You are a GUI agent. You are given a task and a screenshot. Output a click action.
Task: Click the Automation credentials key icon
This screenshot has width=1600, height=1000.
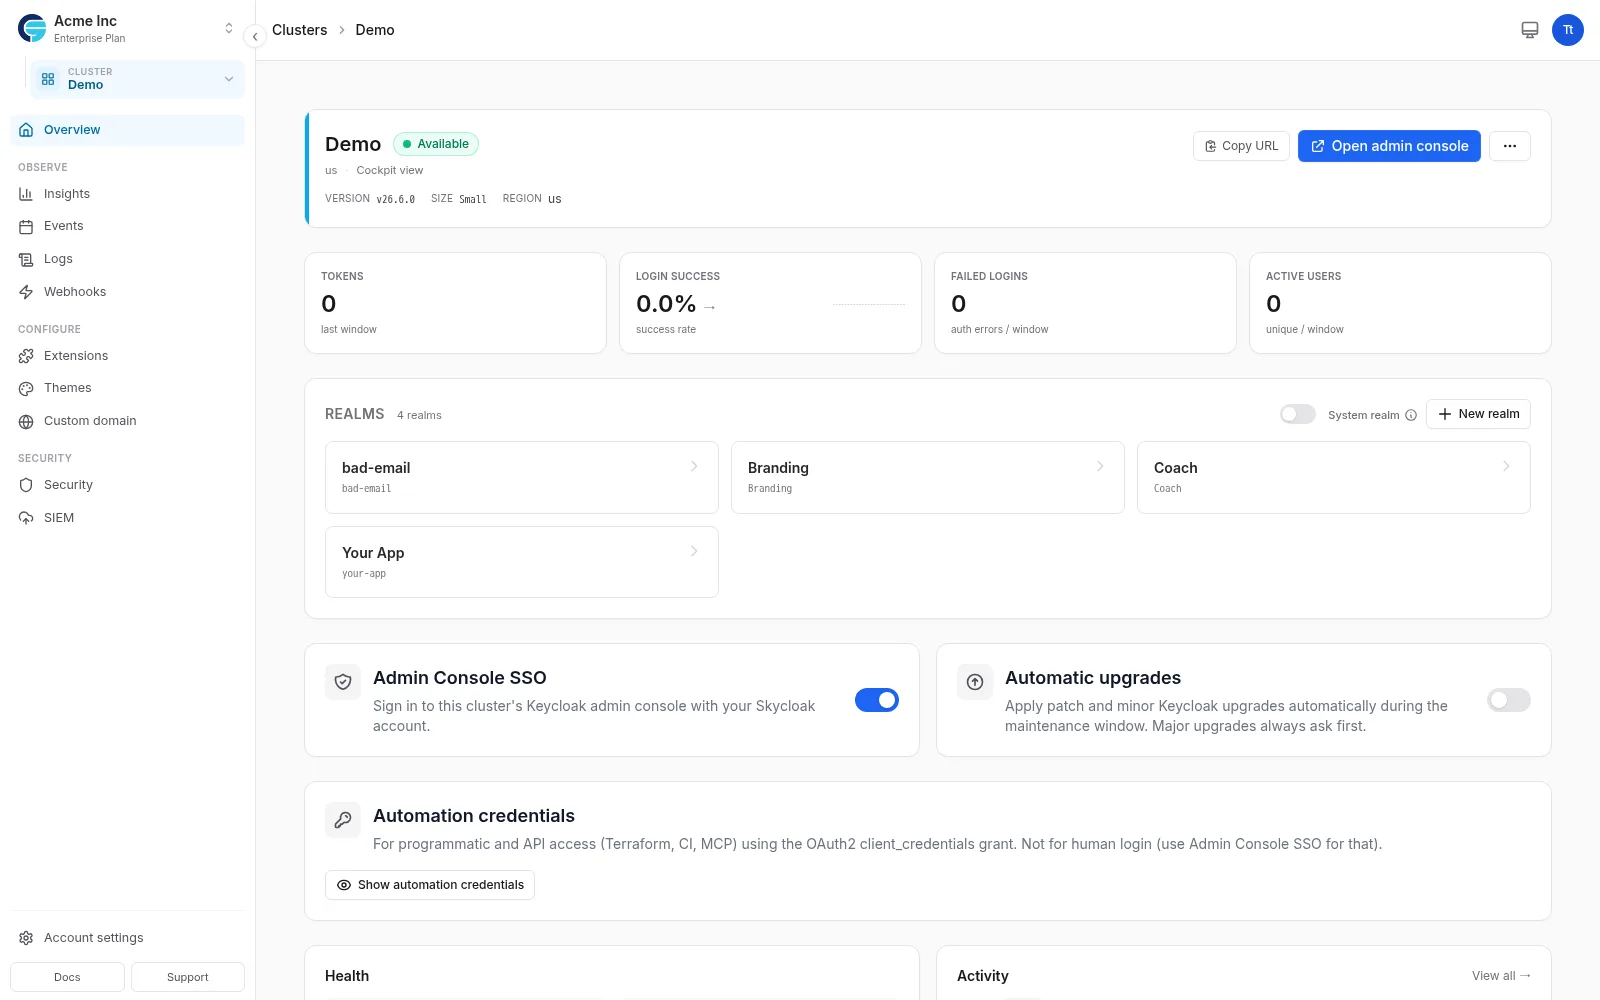tap(343, 820)
